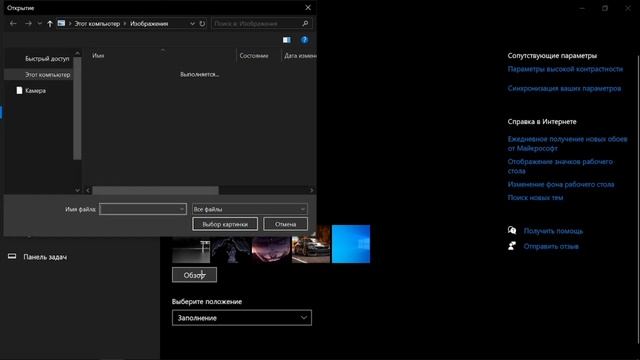Toggle the preview pane view icon
The image size is (640, 360).
(287, 40)
